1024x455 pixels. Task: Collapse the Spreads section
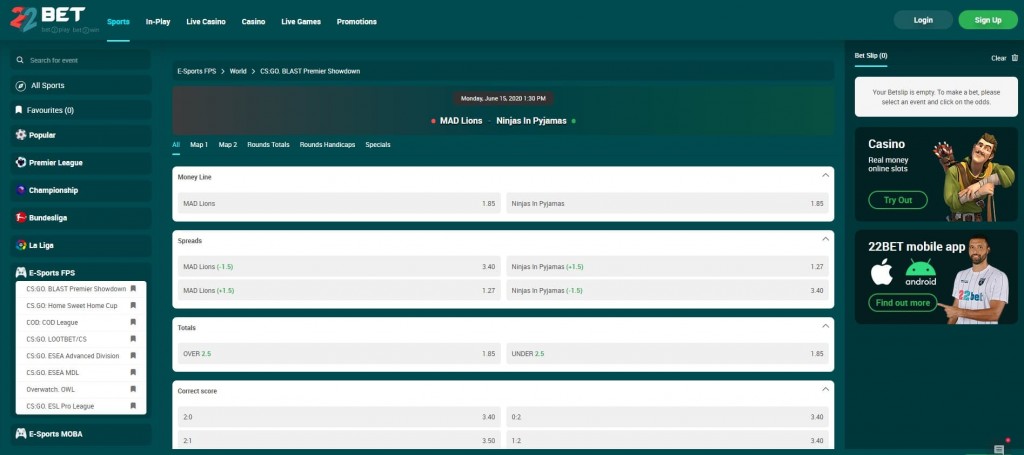point(825,239)
